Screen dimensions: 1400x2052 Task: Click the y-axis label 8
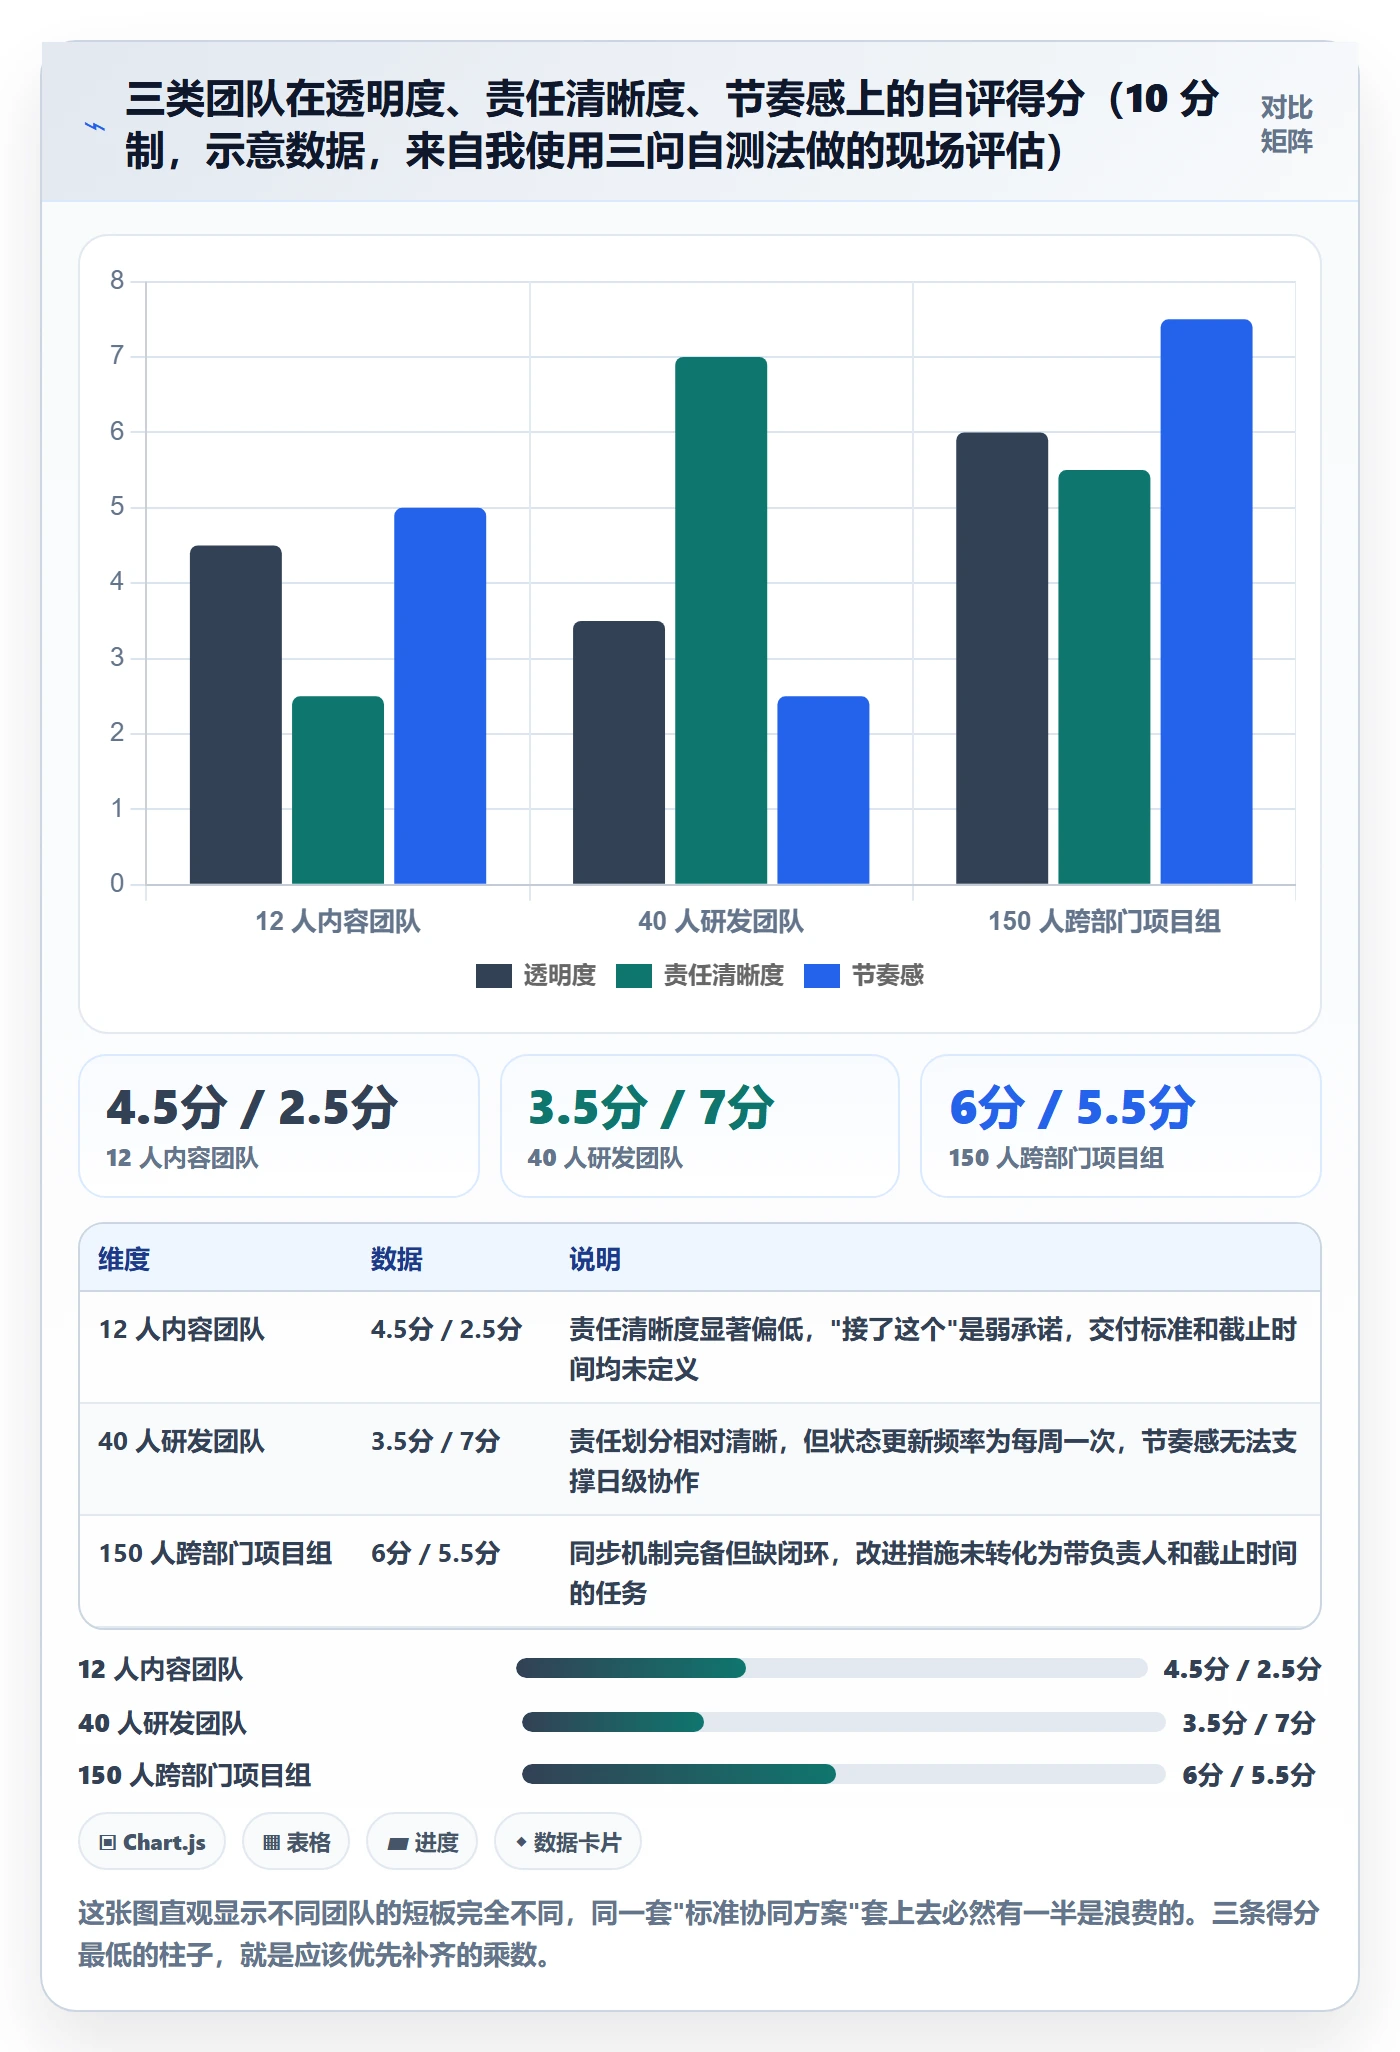117,281
